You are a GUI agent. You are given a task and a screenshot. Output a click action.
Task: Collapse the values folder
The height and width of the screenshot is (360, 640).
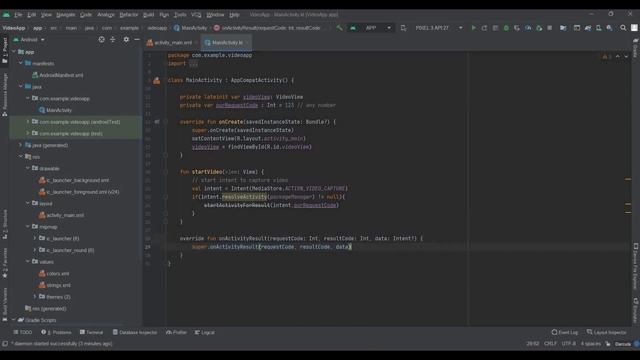(28, 262)
